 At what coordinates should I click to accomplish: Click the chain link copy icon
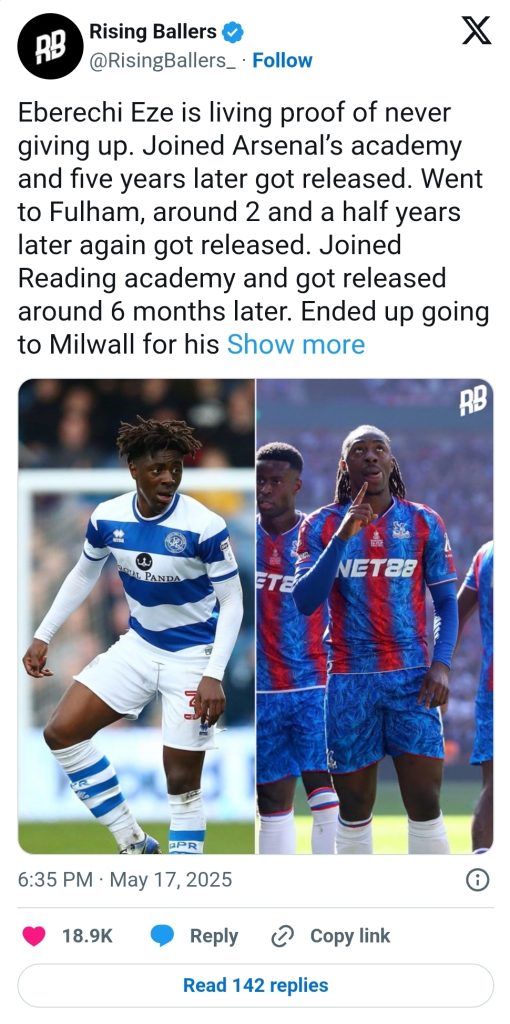click(x=283, y=936)
